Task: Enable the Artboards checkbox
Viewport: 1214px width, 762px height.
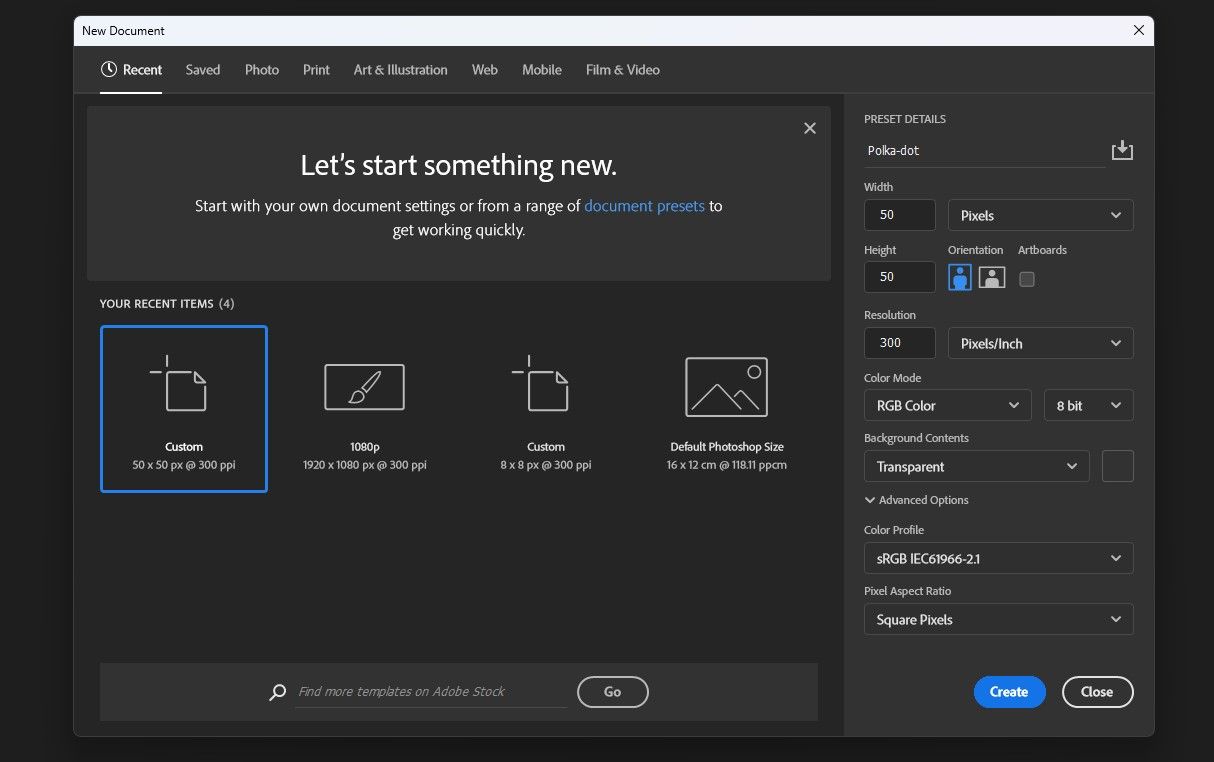Action: pos(1027,279)
